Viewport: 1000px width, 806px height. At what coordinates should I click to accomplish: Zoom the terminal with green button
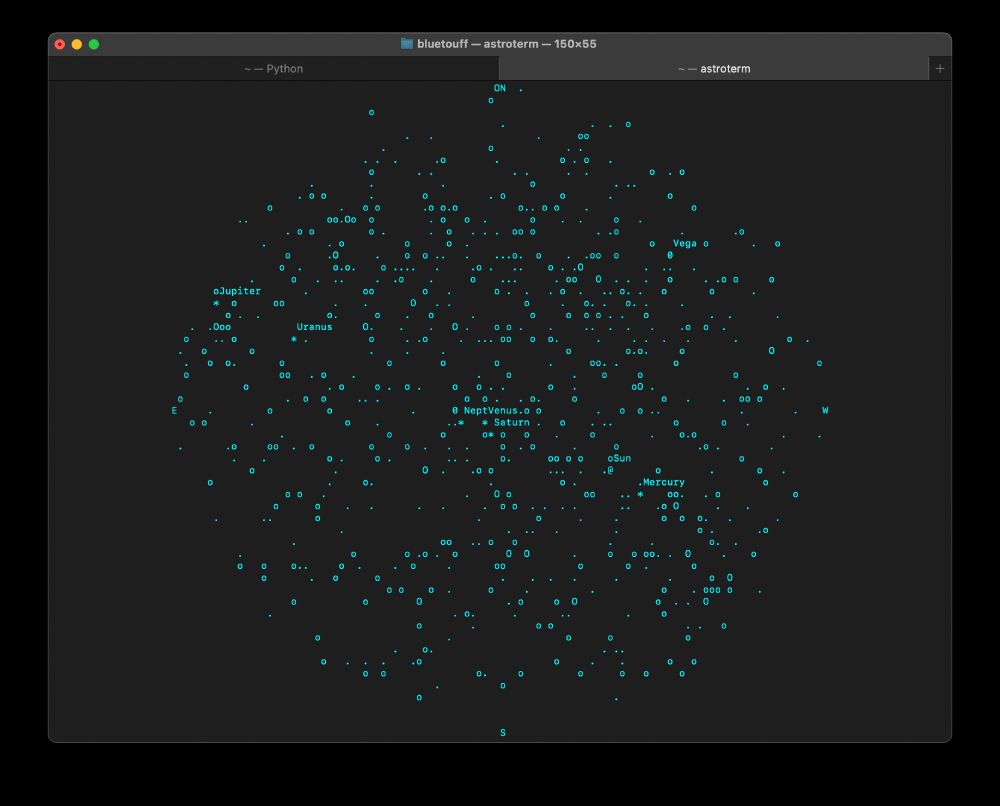click(94, 44)
